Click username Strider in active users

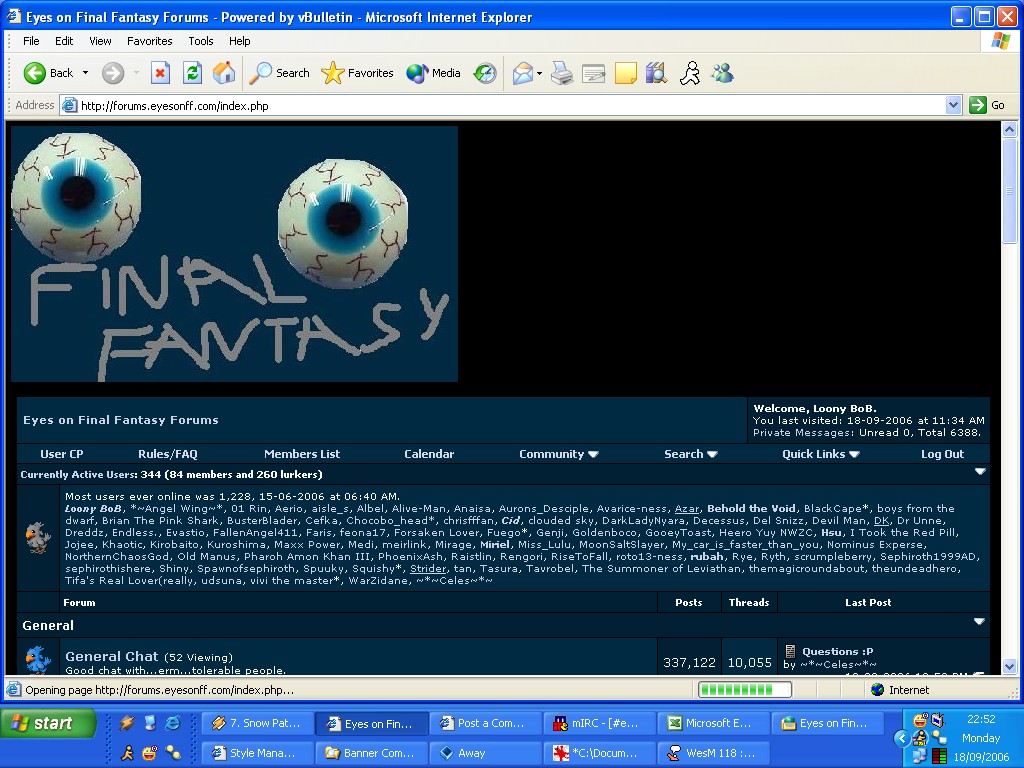click(428, 568)
